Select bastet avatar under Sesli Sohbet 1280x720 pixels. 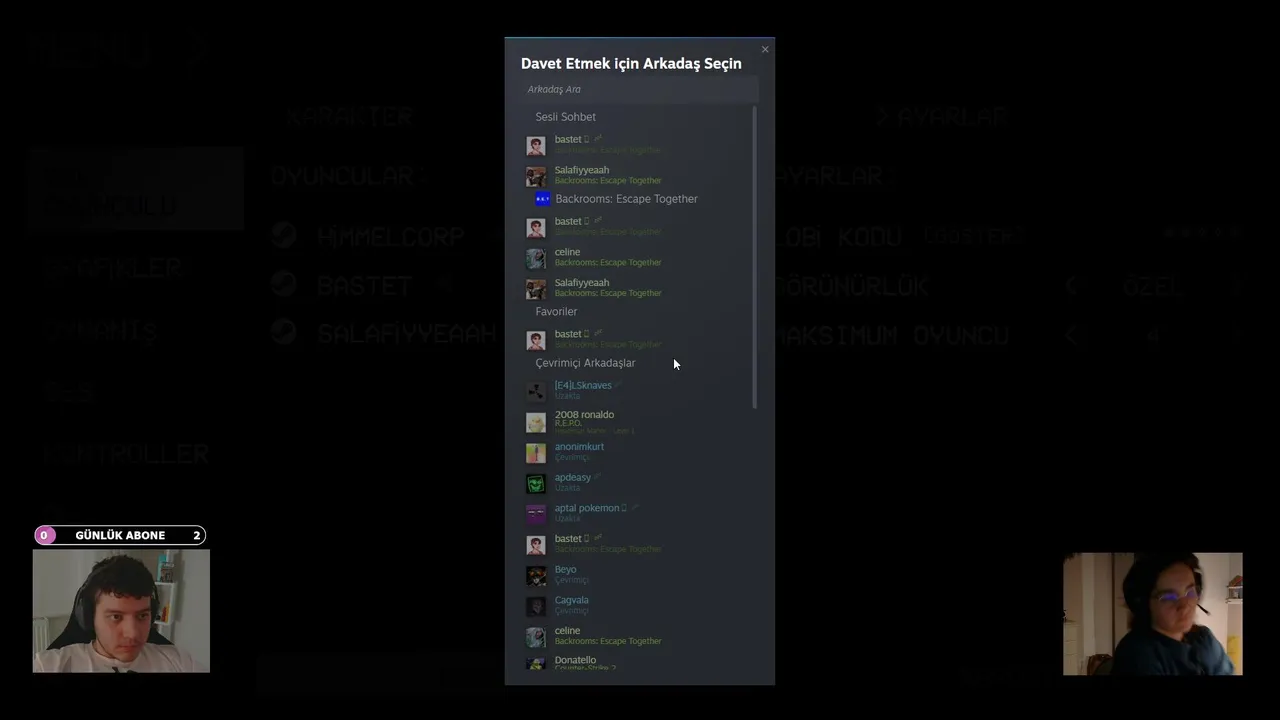536,145
